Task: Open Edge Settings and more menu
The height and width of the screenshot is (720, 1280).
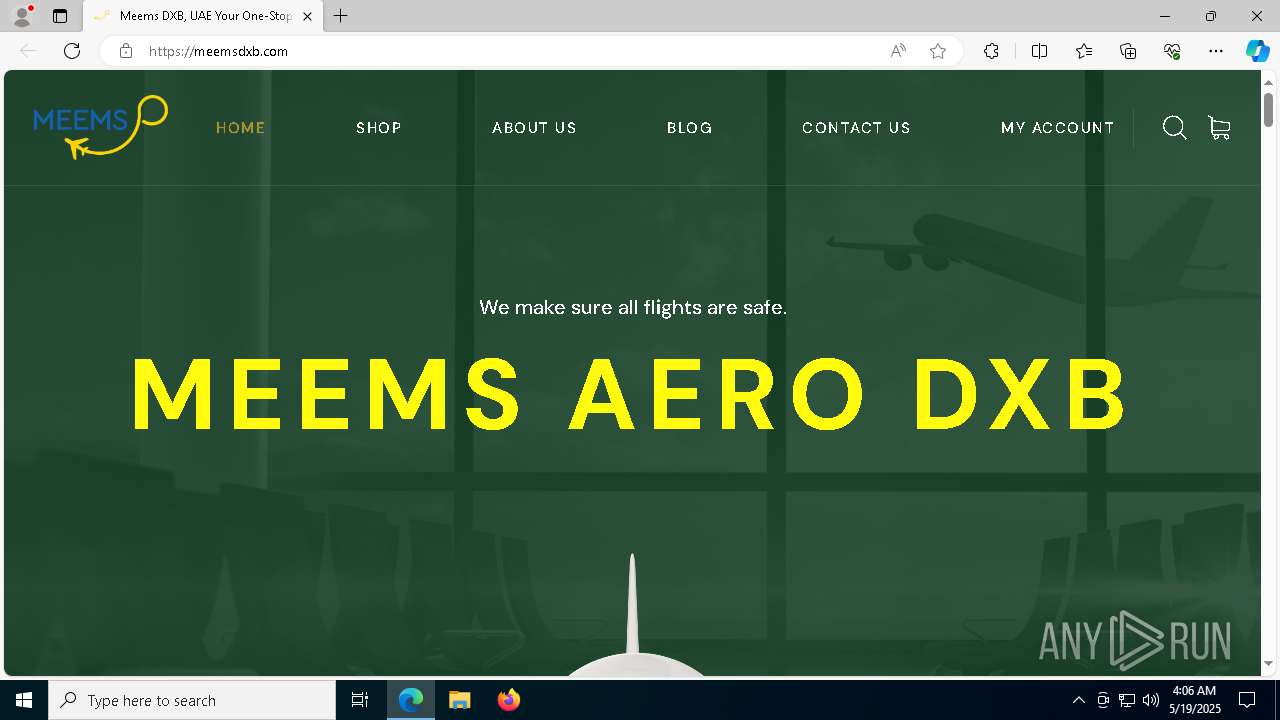Action: pyautogui.click(x=1216, y=51)
